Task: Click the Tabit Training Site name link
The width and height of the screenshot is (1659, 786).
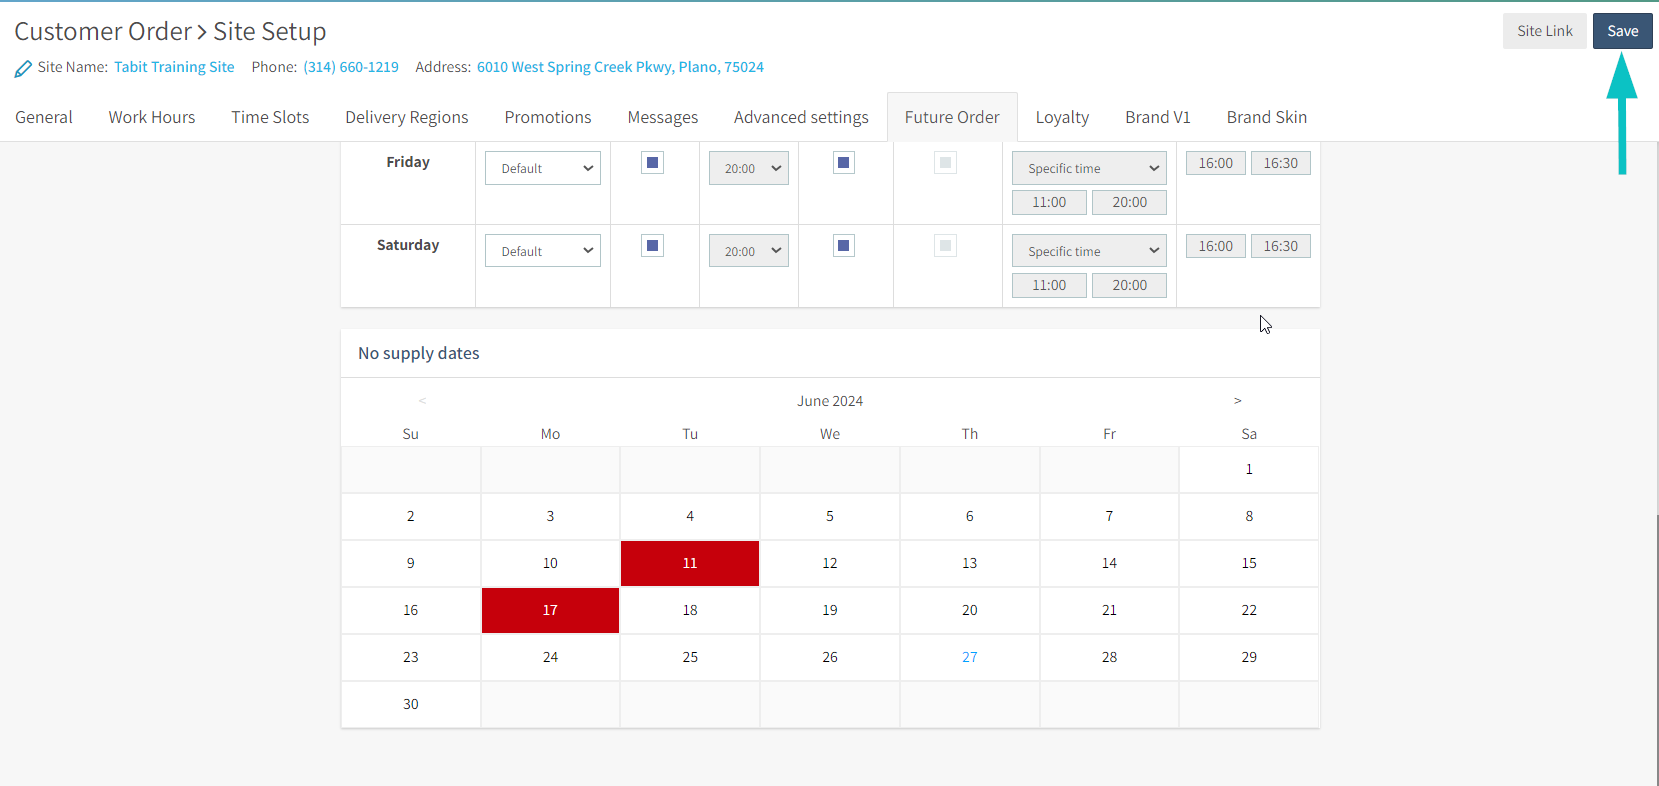Action: [x=174, y=67]
